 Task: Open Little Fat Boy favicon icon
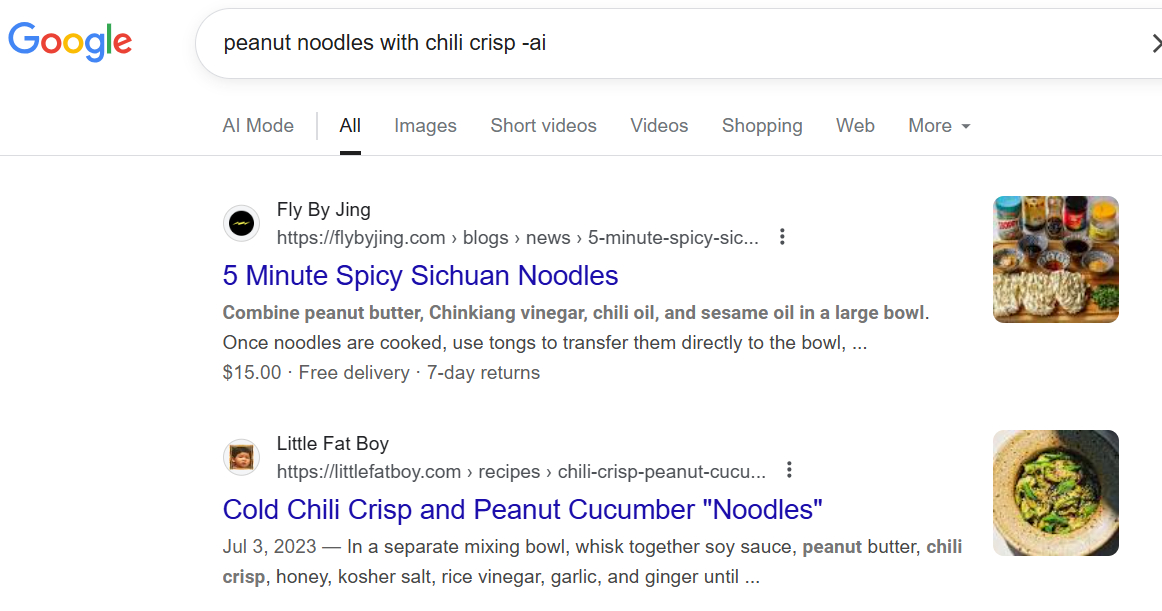[241, 458]
